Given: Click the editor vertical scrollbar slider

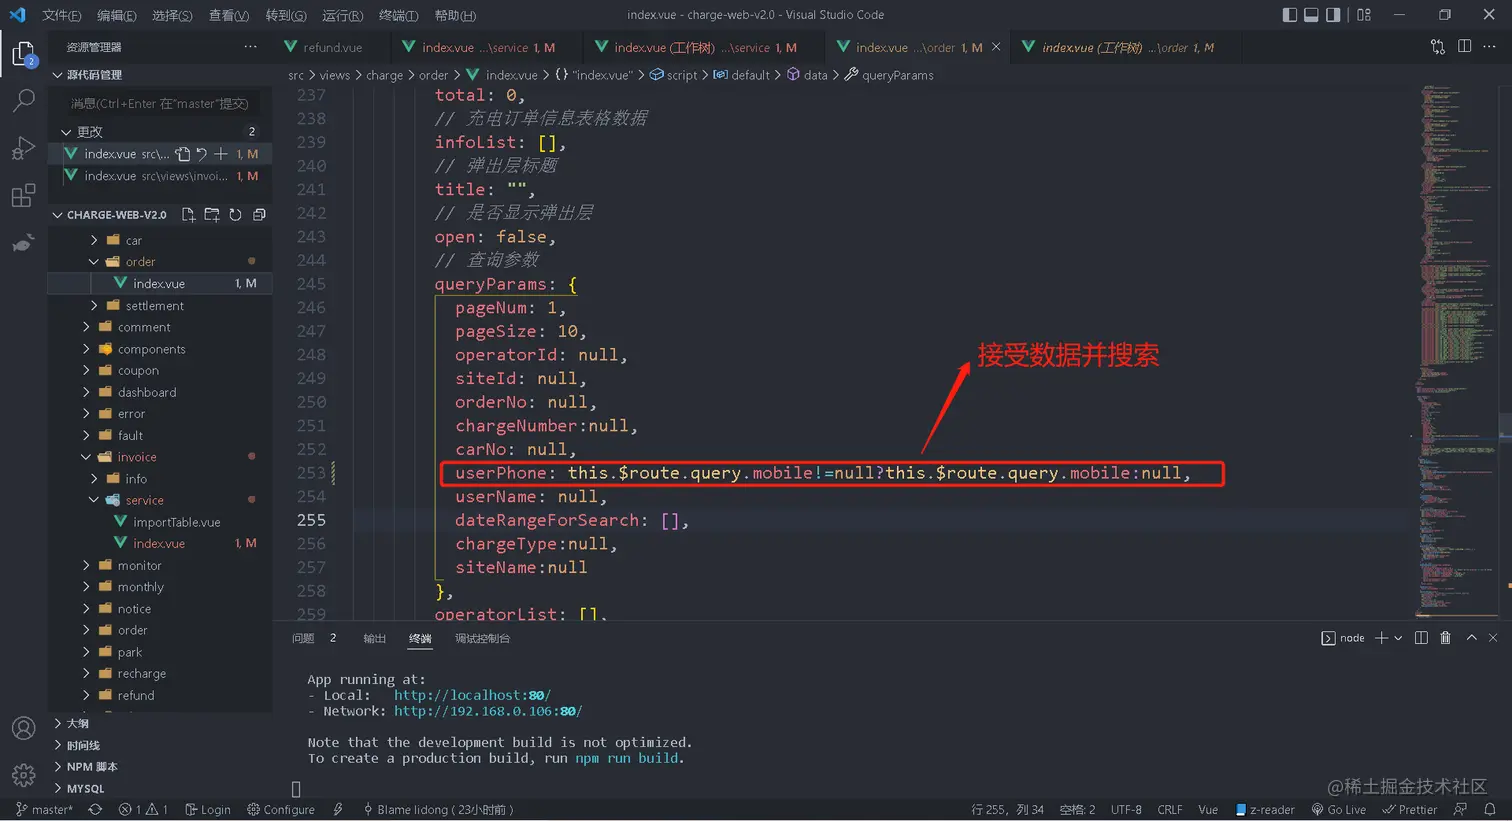Looking at the screenshot, I should pos(1505,425).
